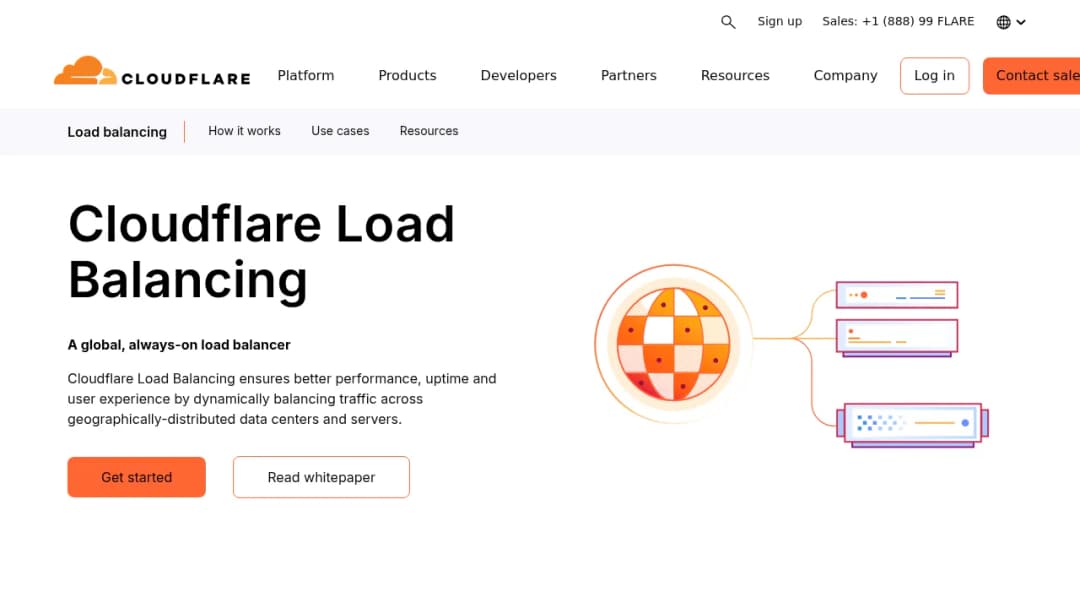This screenshot has height=608, width=1080.
Task: Click the Sign up link
Action: click(780, 21)
